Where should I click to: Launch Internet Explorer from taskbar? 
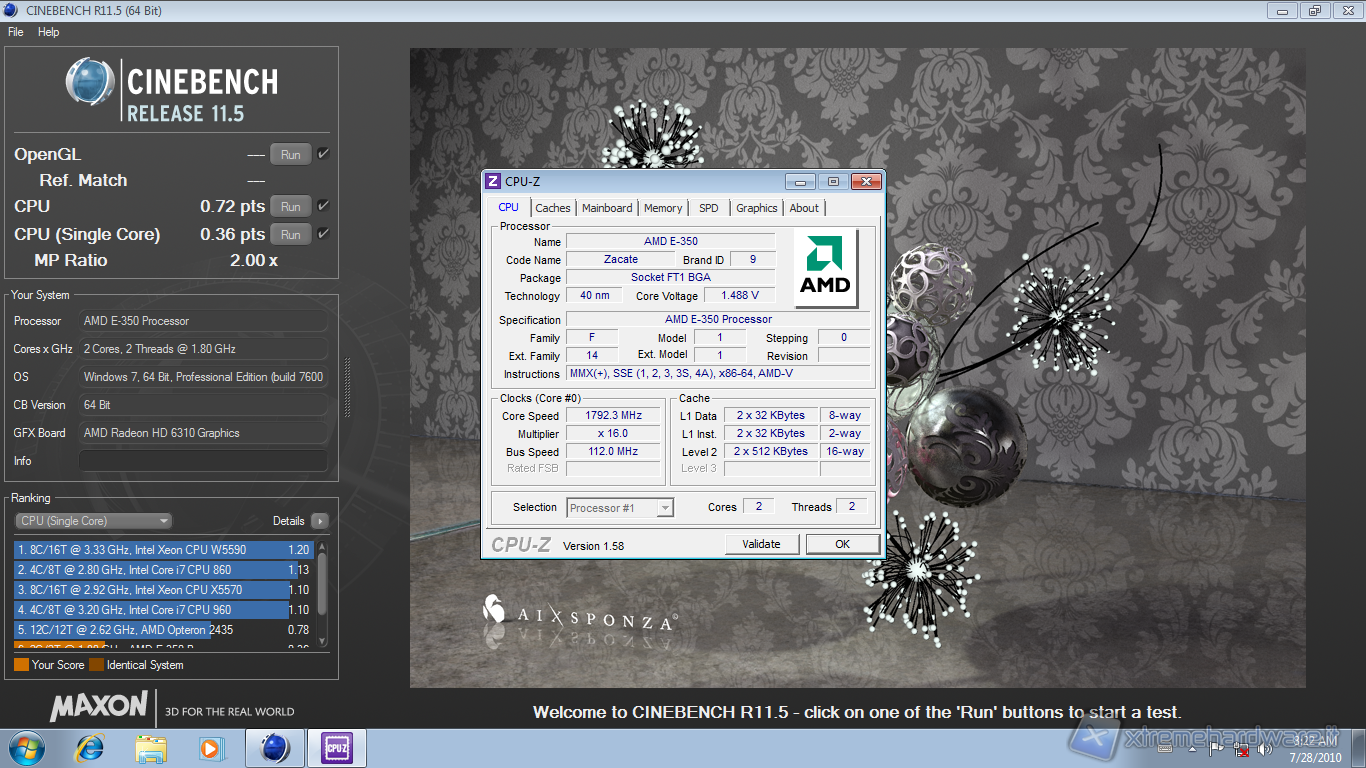[90, 747]
